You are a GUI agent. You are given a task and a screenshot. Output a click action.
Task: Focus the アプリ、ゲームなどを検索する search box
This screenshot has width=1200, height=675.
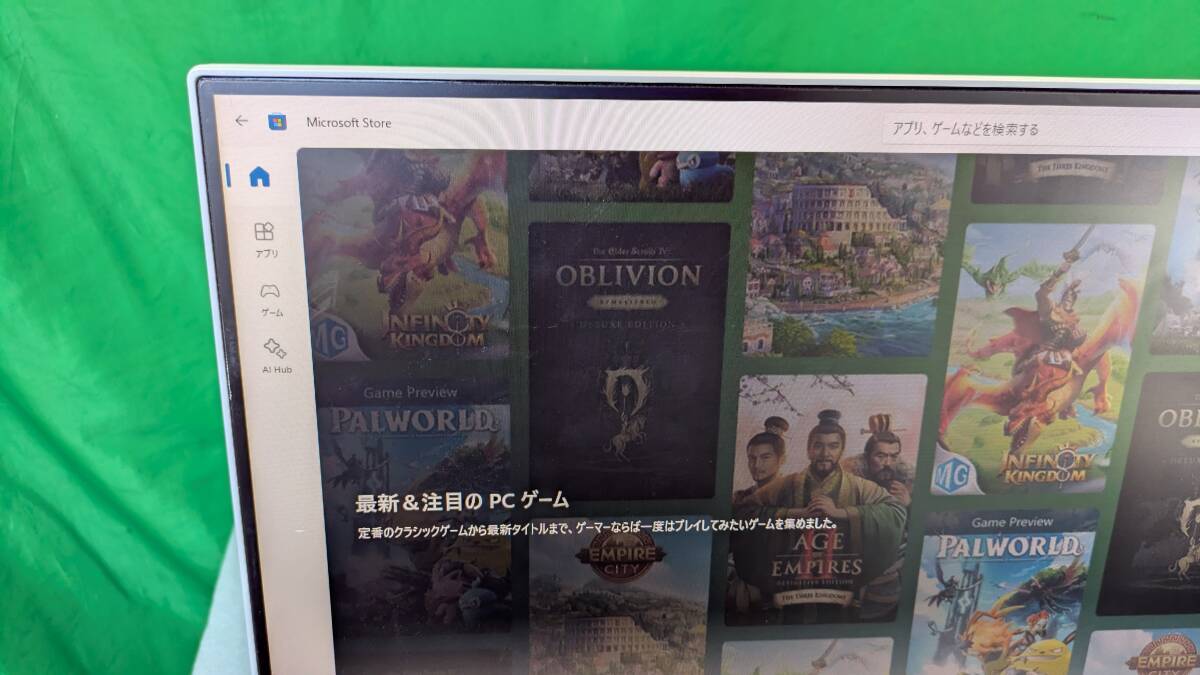(1040, 129)
